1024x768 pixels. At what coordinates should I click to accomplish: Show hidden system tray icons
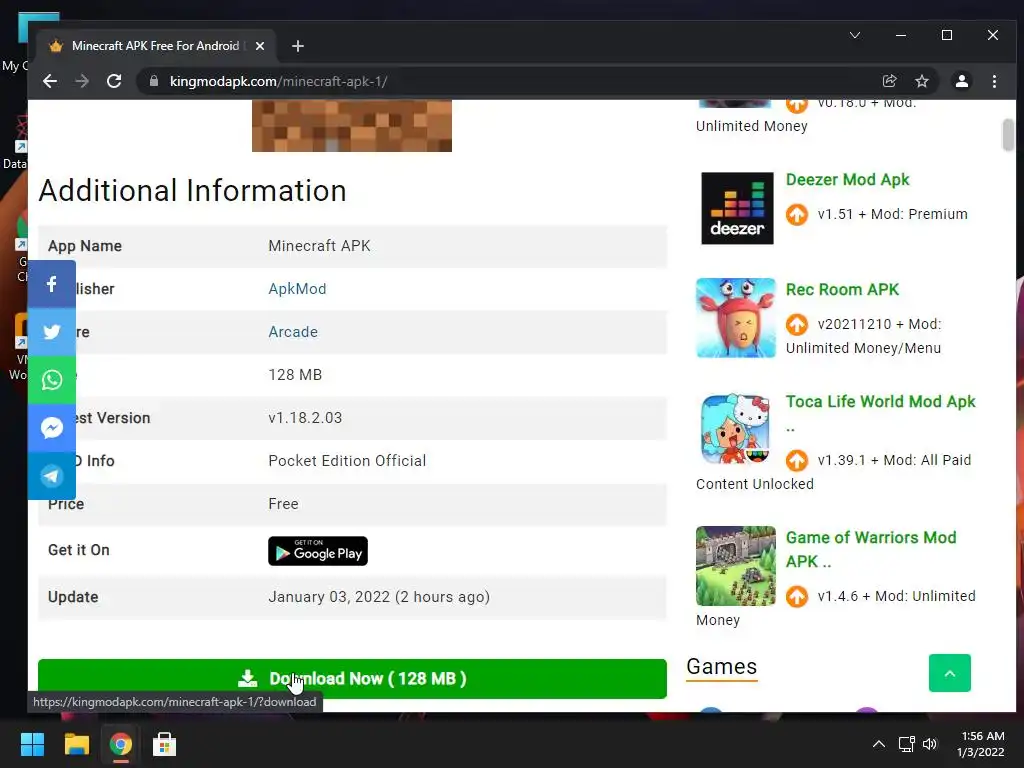pyautogui.click(x=879, y=744)
